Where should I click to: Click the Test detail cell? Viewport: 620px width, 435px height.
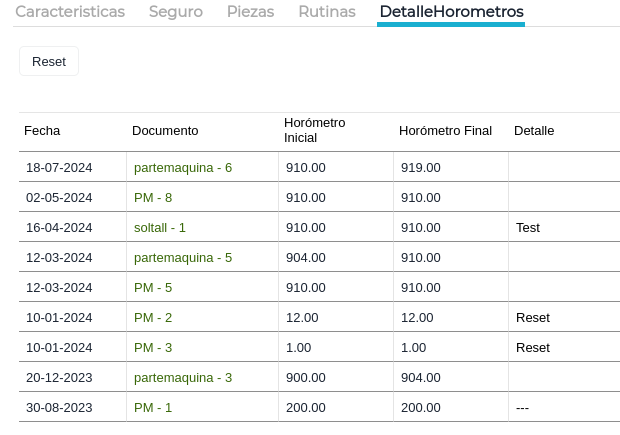[x=528, y=227]
